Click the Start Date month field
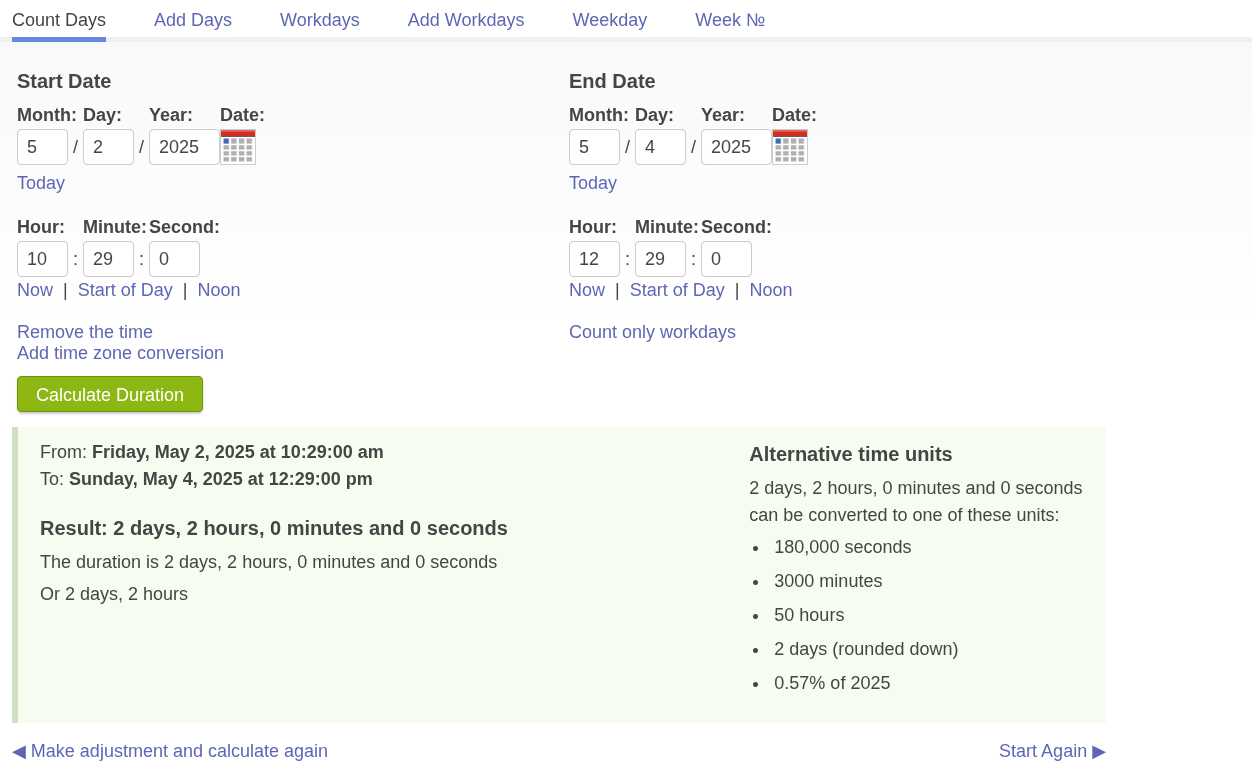 pyautogui.click(x=42, y=147)
